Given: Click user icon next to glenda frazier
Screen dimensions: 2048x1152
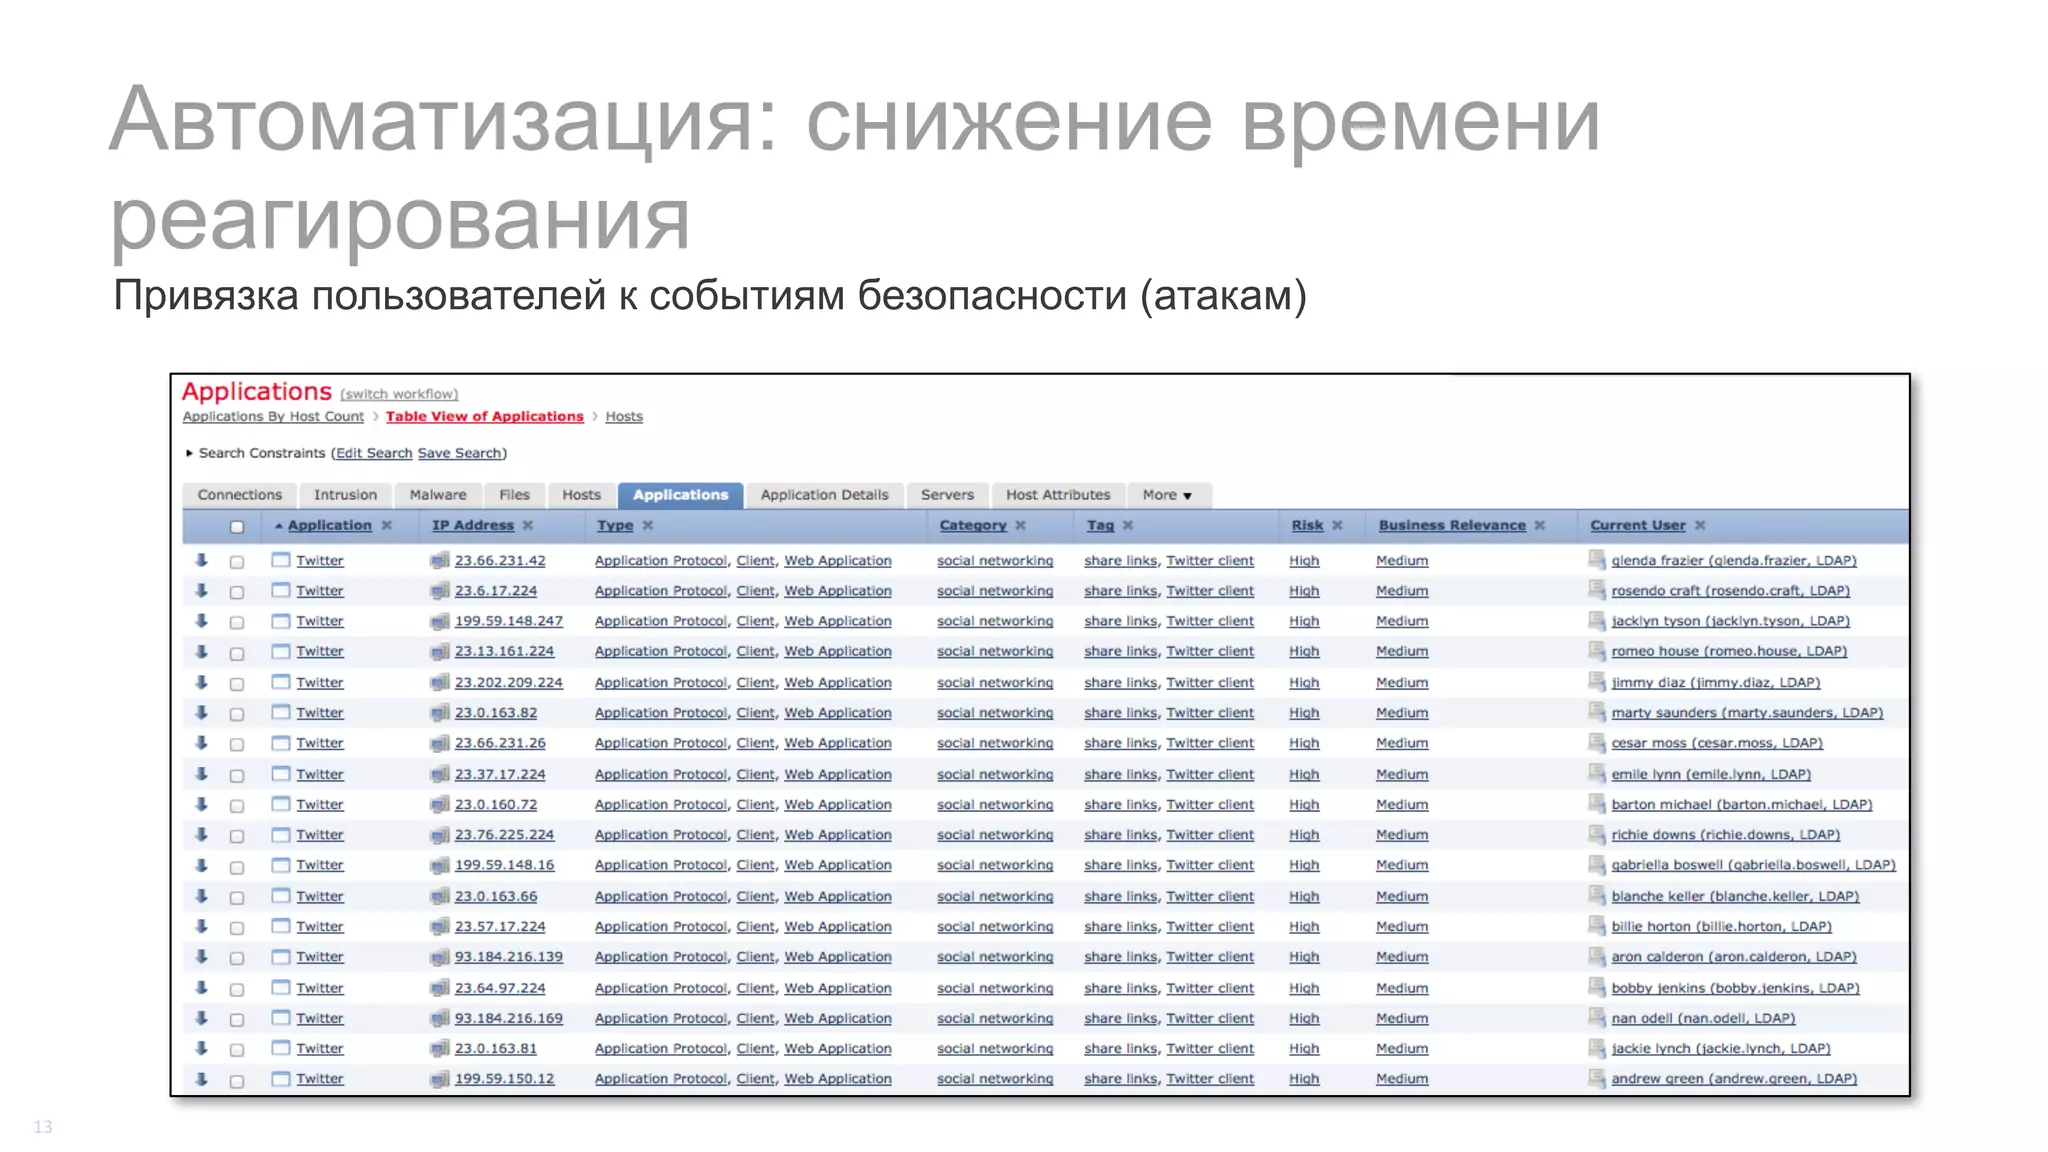Looking at the screenshot, I should click(1597, 560).
